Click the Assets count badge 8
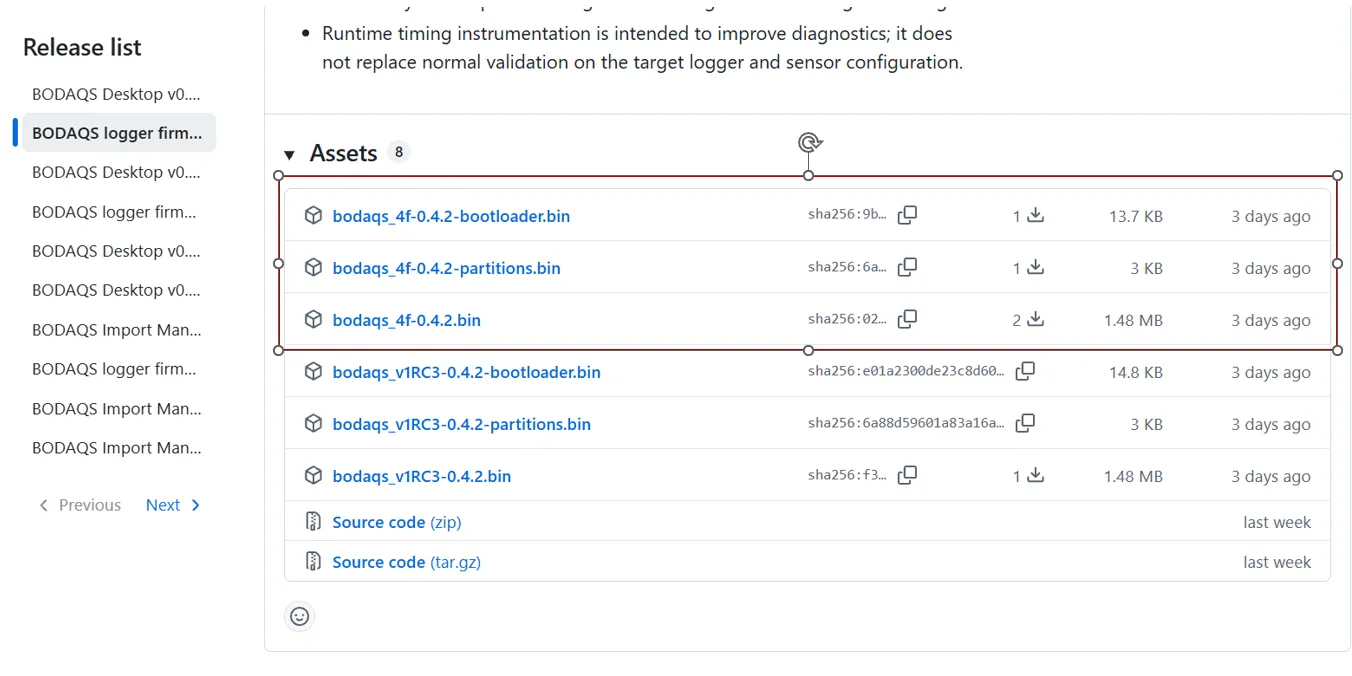Viewport: 1352px width, 676px height. pyautogui.click(x=398, y=152)
